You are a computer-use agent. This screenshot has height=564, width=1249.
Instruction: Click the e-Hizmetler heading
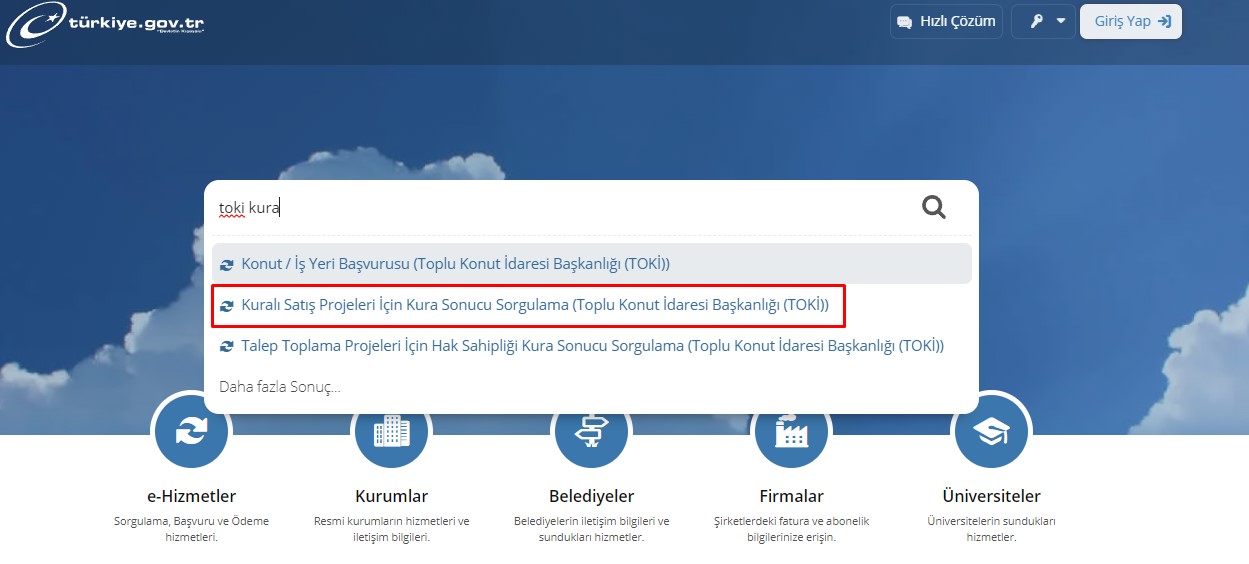[x=191, y=496]
